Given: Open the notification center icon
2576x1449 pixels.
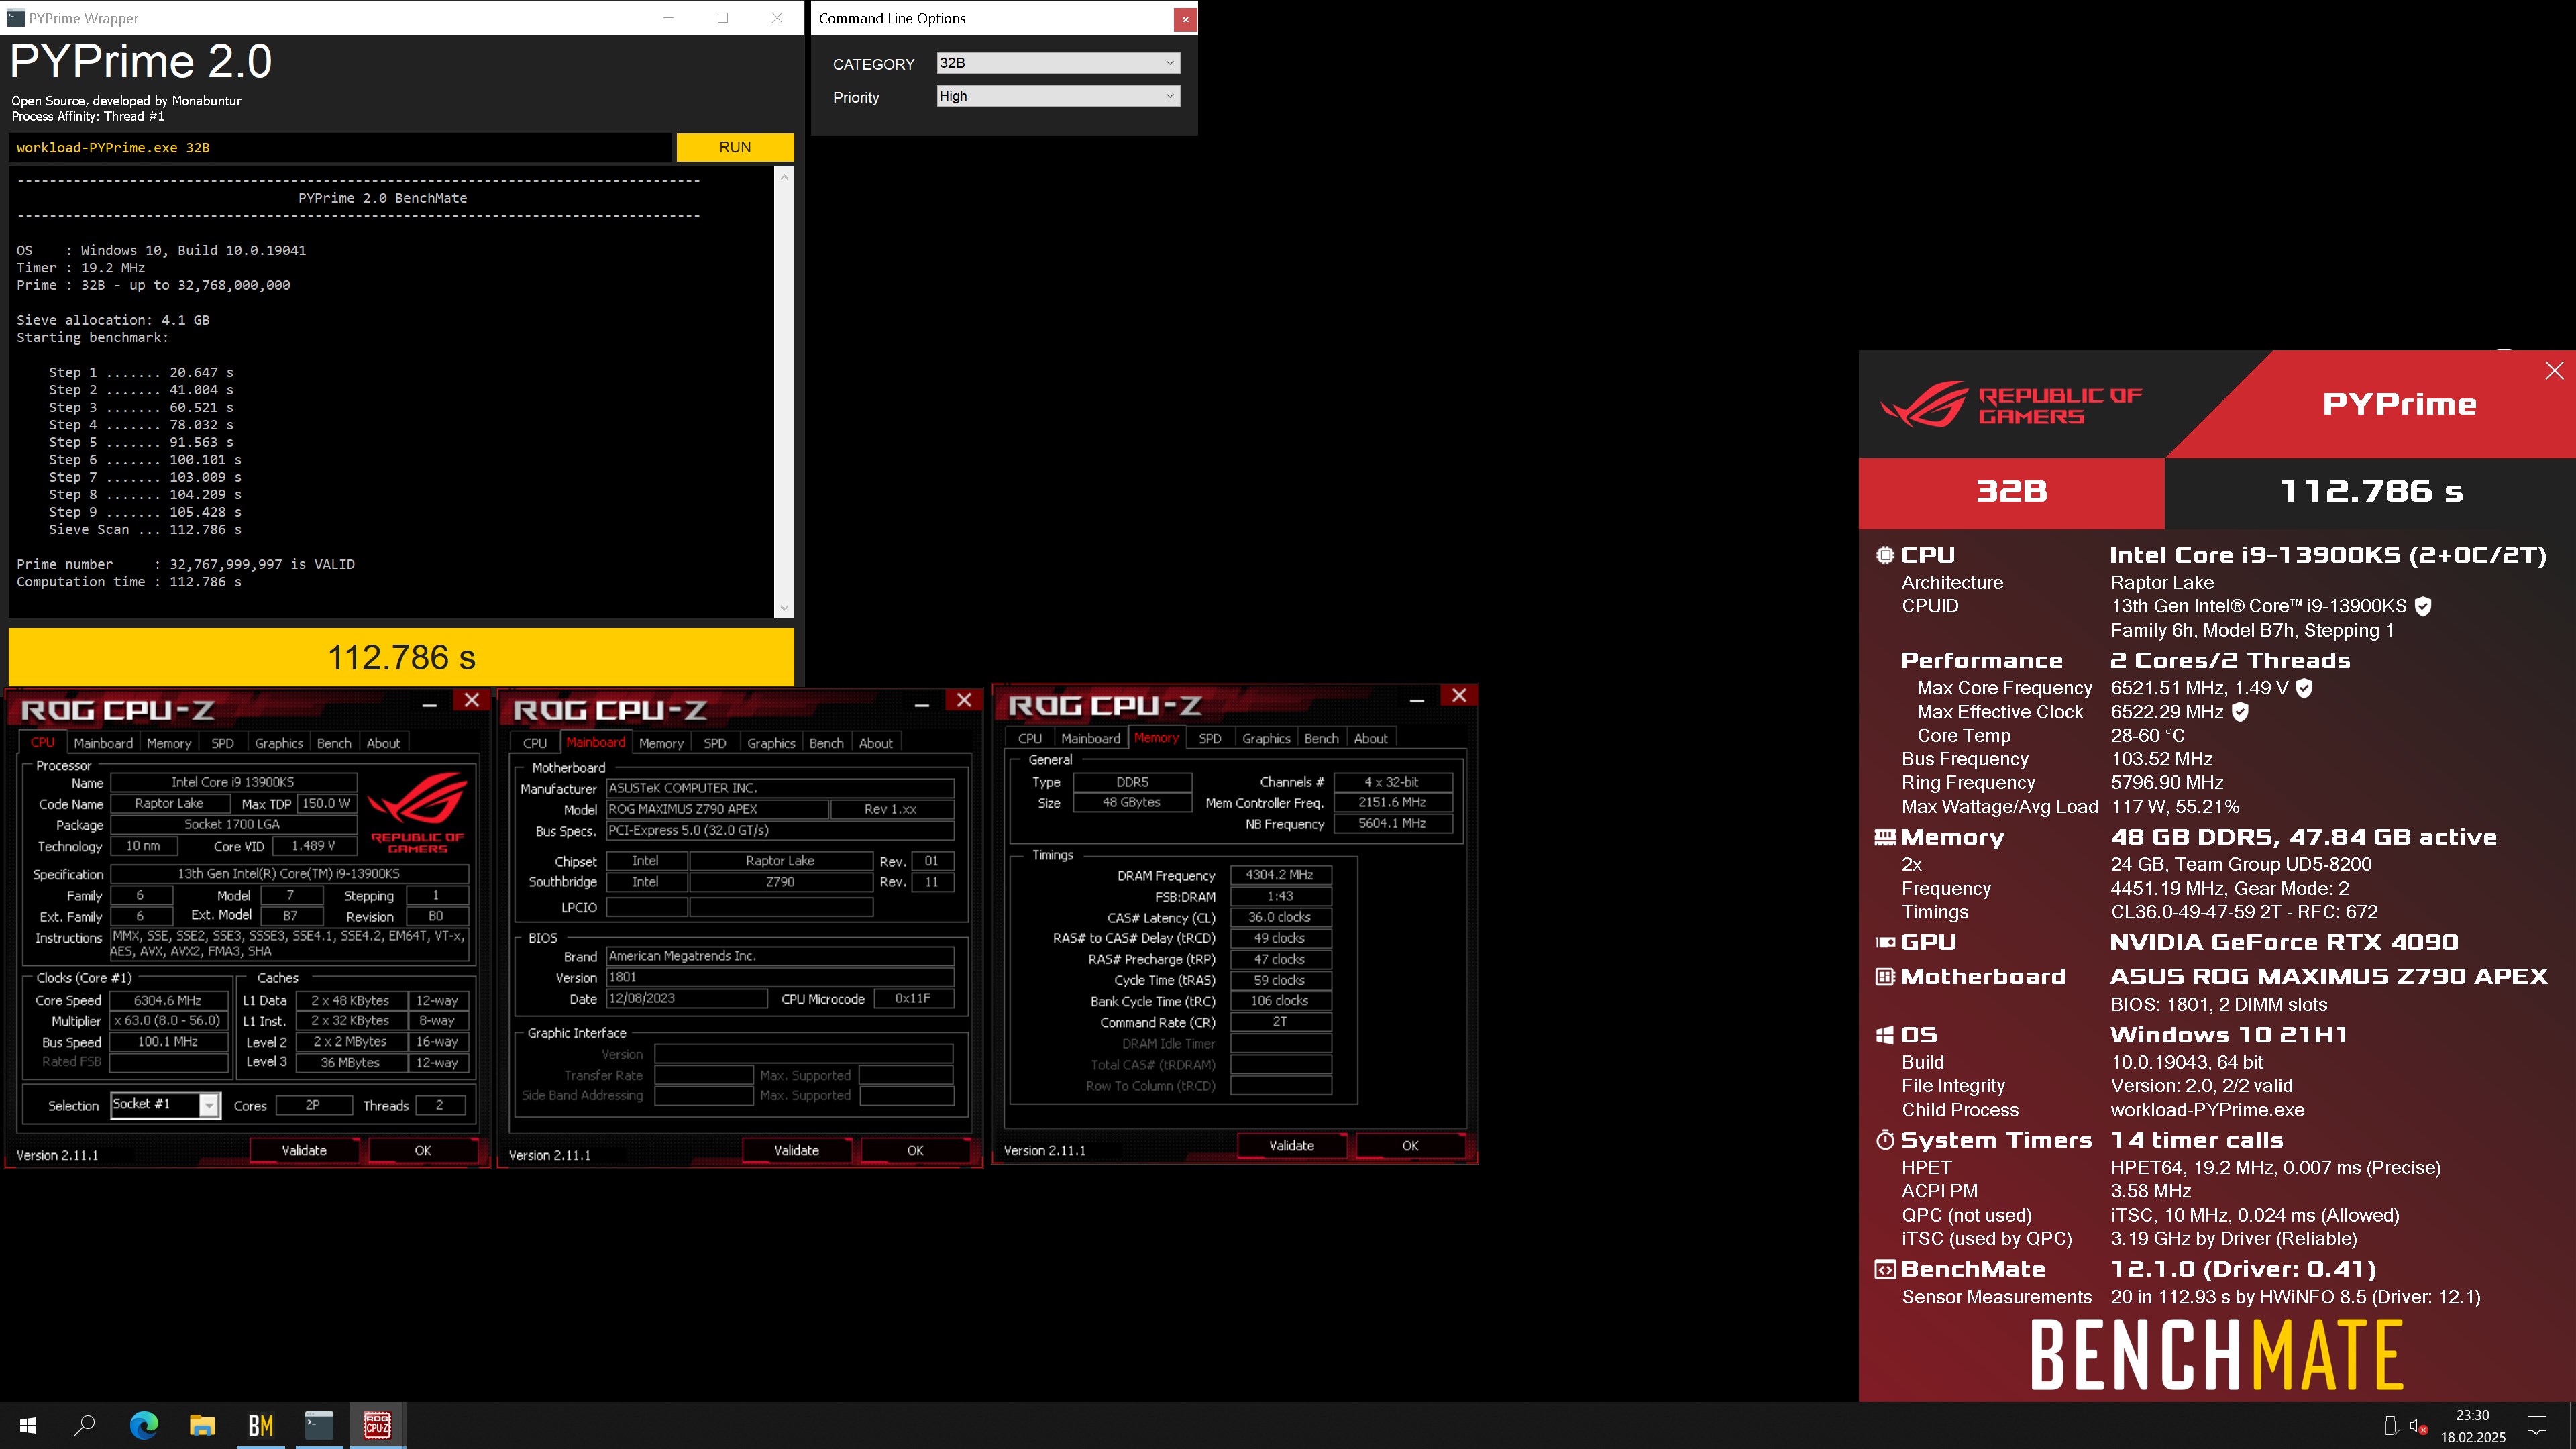Looking at the screenshot, I should 2537,1425.
